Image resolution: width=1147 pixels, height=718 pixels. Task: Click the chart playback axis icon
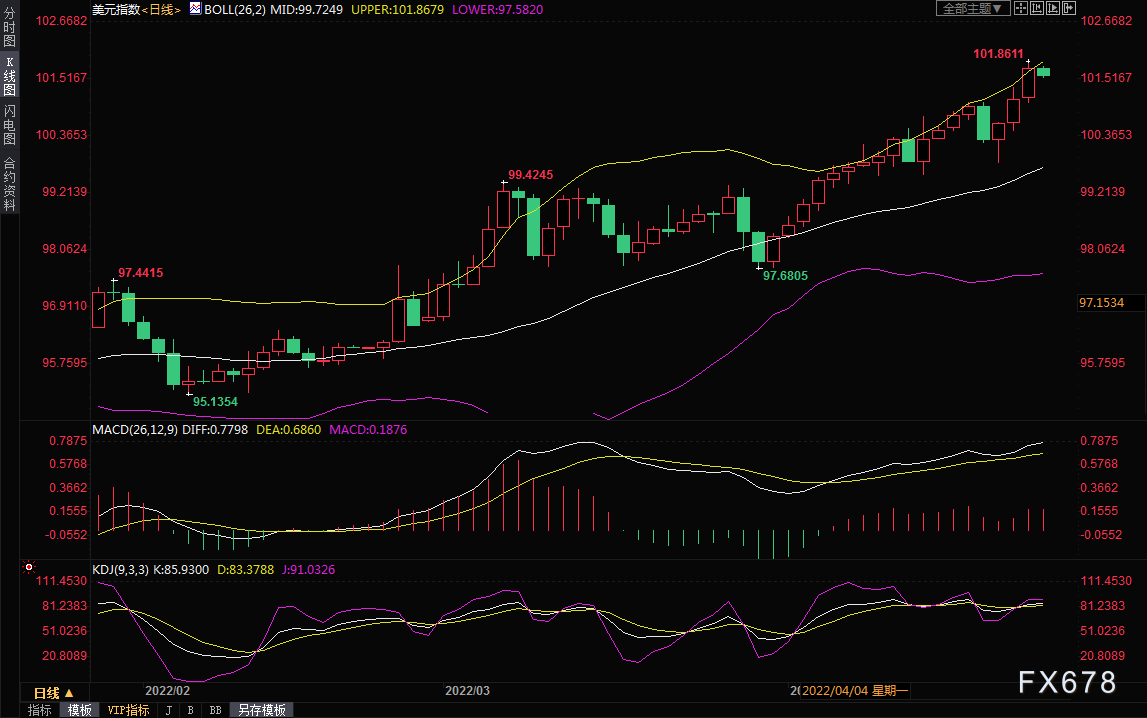1053,8
